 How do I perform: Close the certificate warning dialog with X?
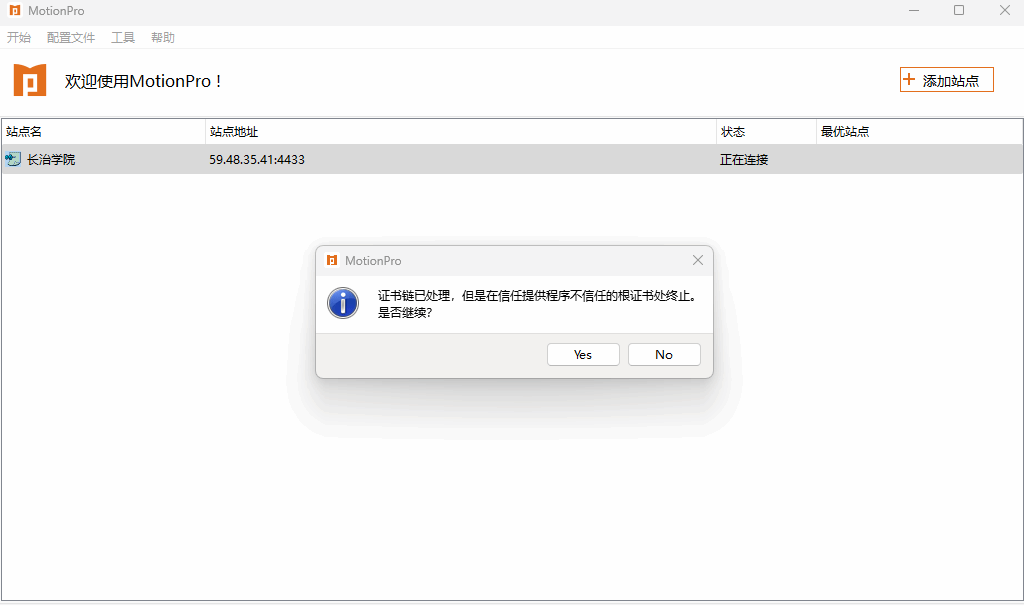pos(698,260)
